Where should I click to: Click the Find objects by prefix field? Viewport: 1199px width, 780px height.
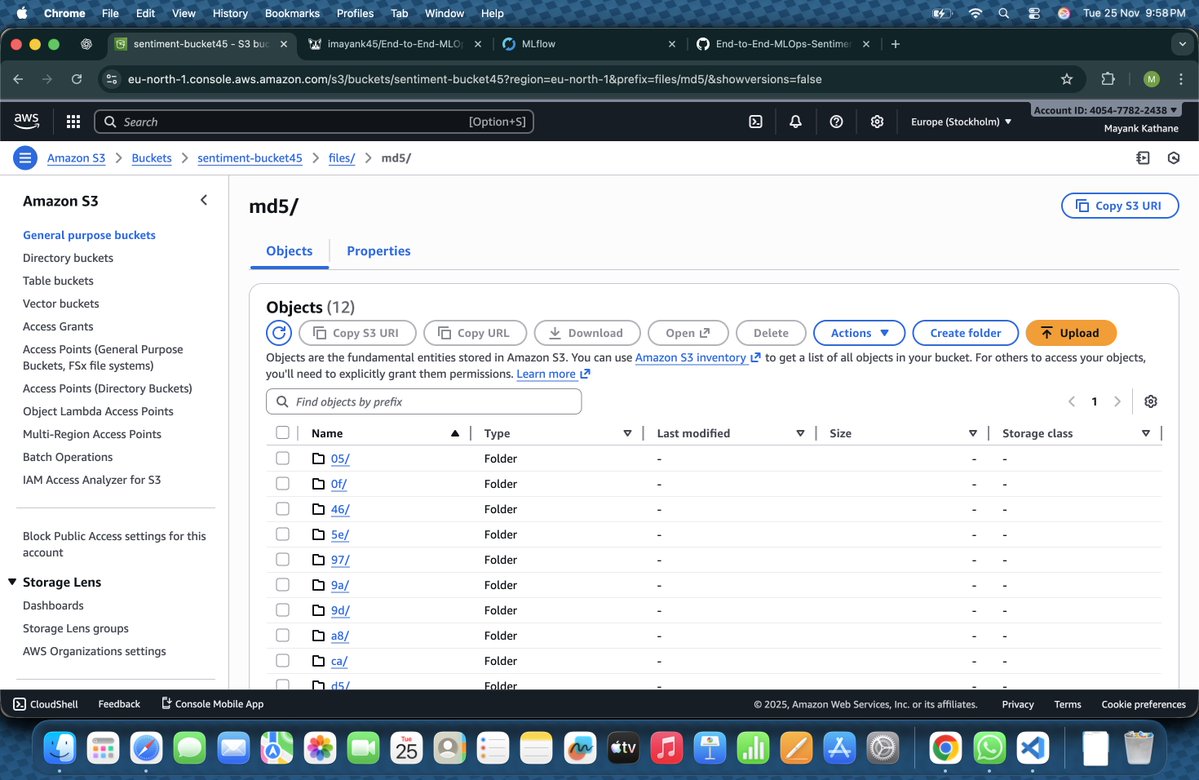point(422,401)
